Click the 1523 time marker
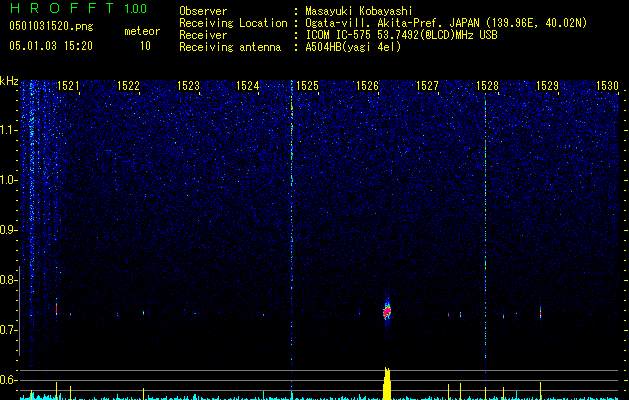The width and height of the screenshot is (629, 400). tap(189, 86)
